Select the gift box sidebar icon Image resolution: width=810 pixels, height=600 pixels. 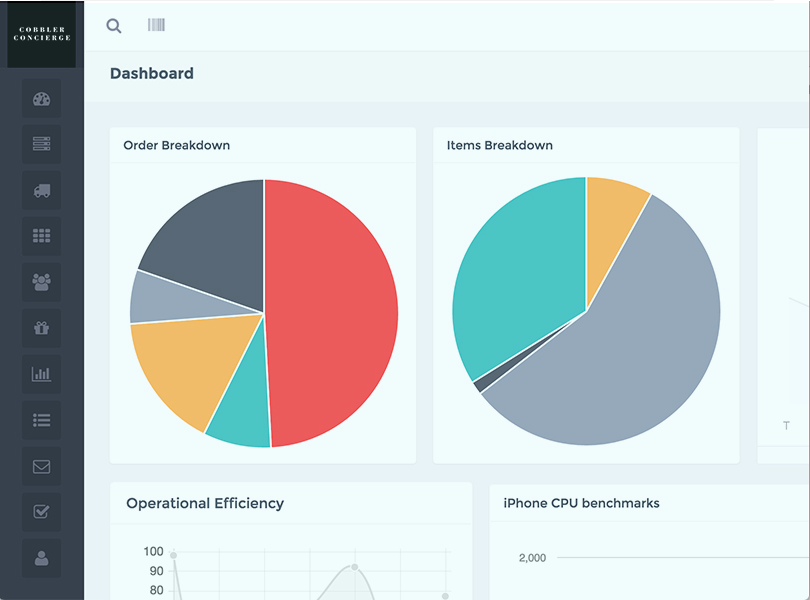[42, 328]
